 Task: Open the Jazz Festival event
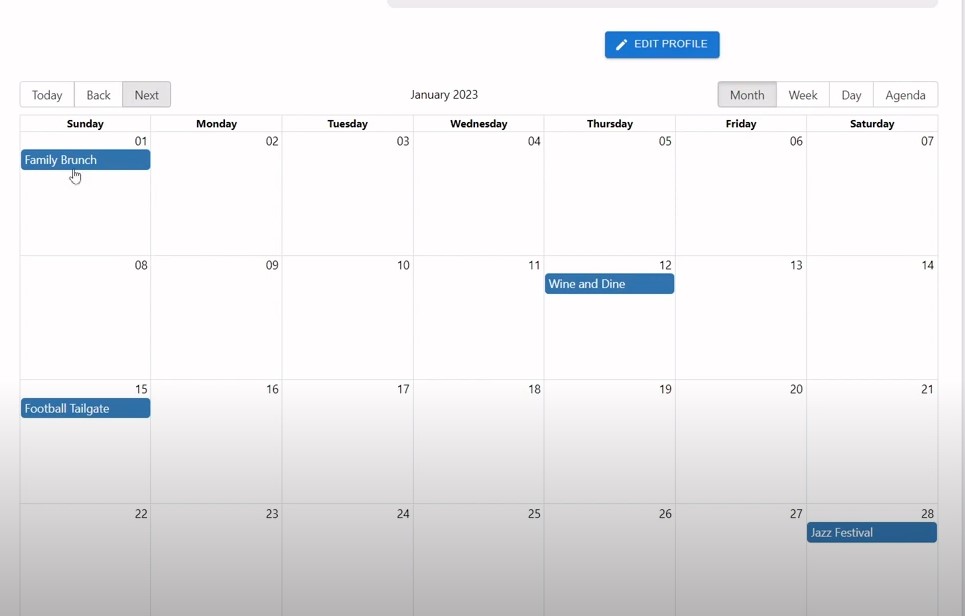tap(871, 532)
